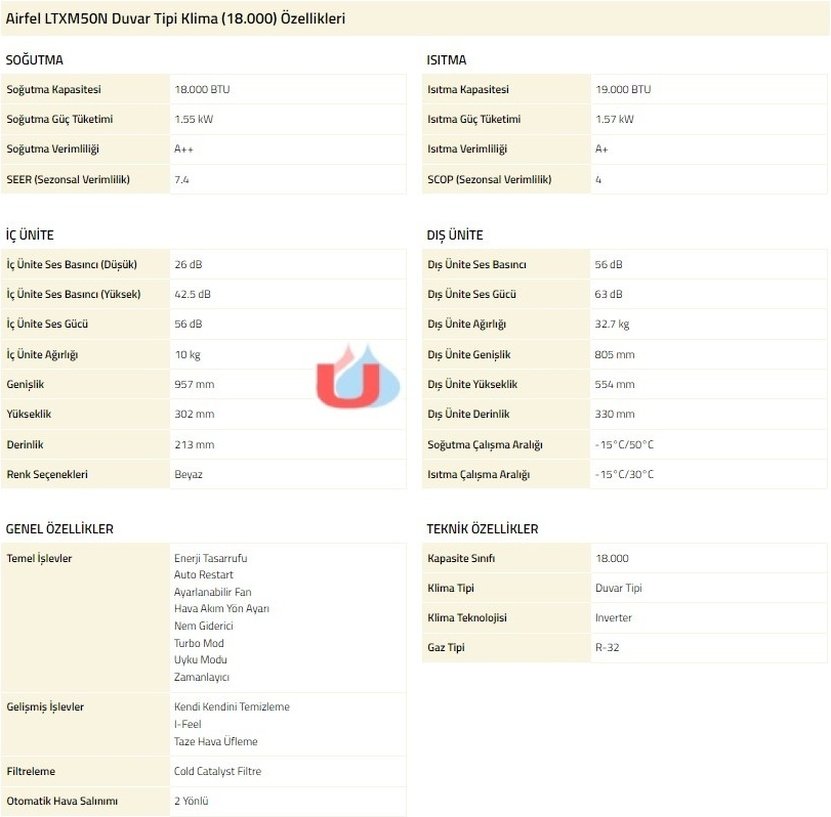This screenshot has height=817, width=831.
Task: Click the 'Isıtma Güç Tüketimi' label
Action: pos(474,119)
